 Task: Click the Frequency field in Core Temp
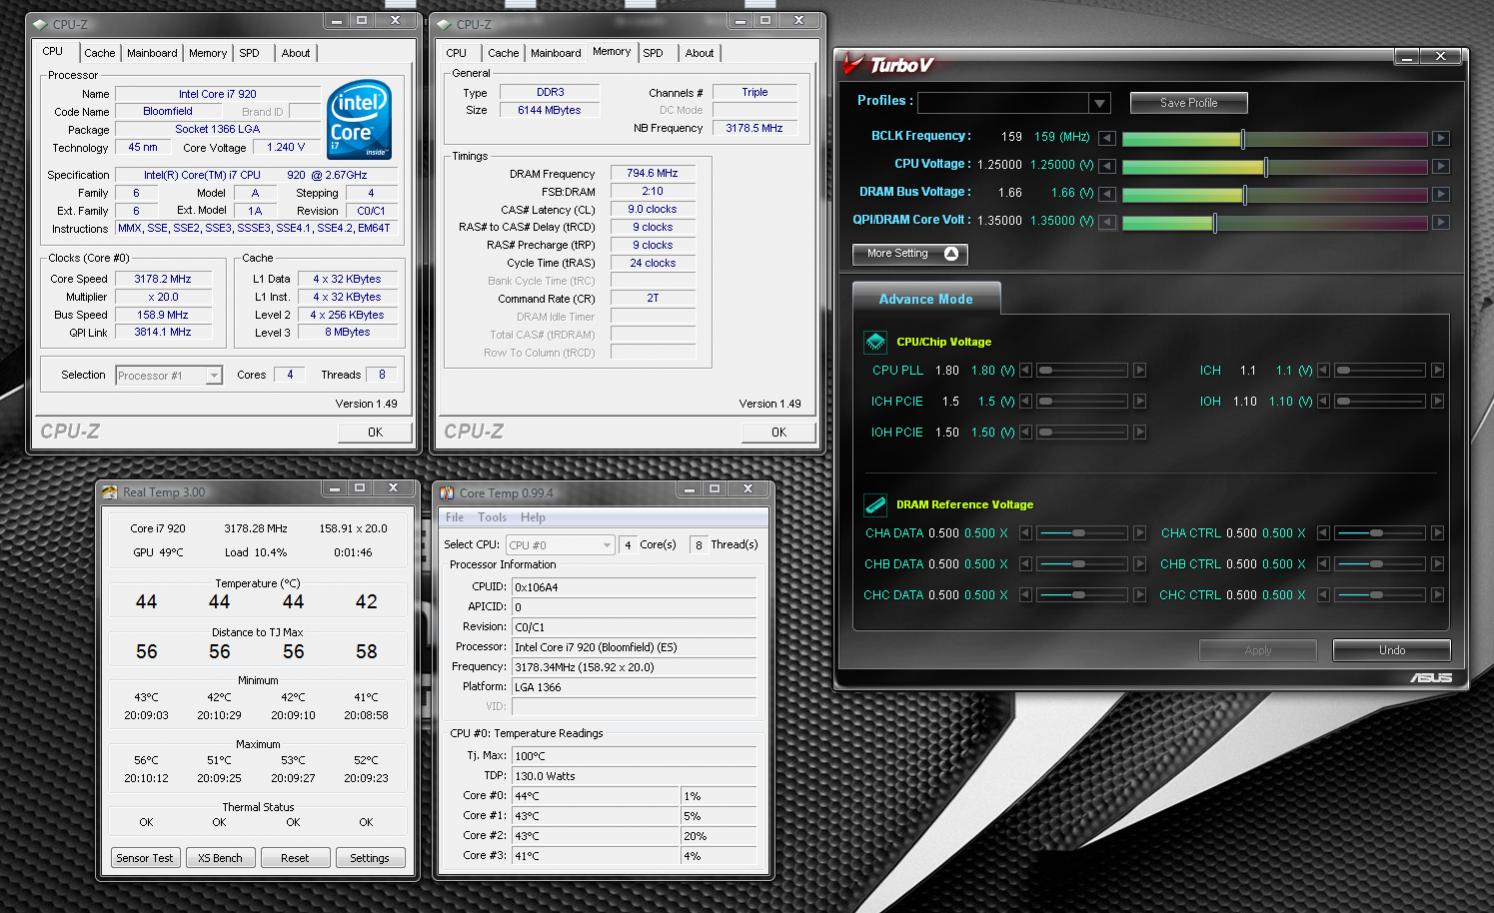634,667
